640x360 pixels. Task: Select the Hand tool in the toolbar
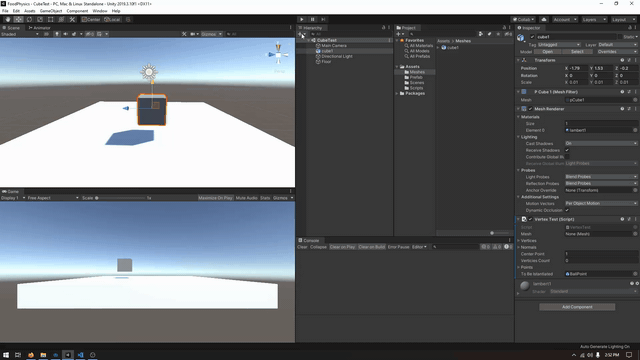8,19
